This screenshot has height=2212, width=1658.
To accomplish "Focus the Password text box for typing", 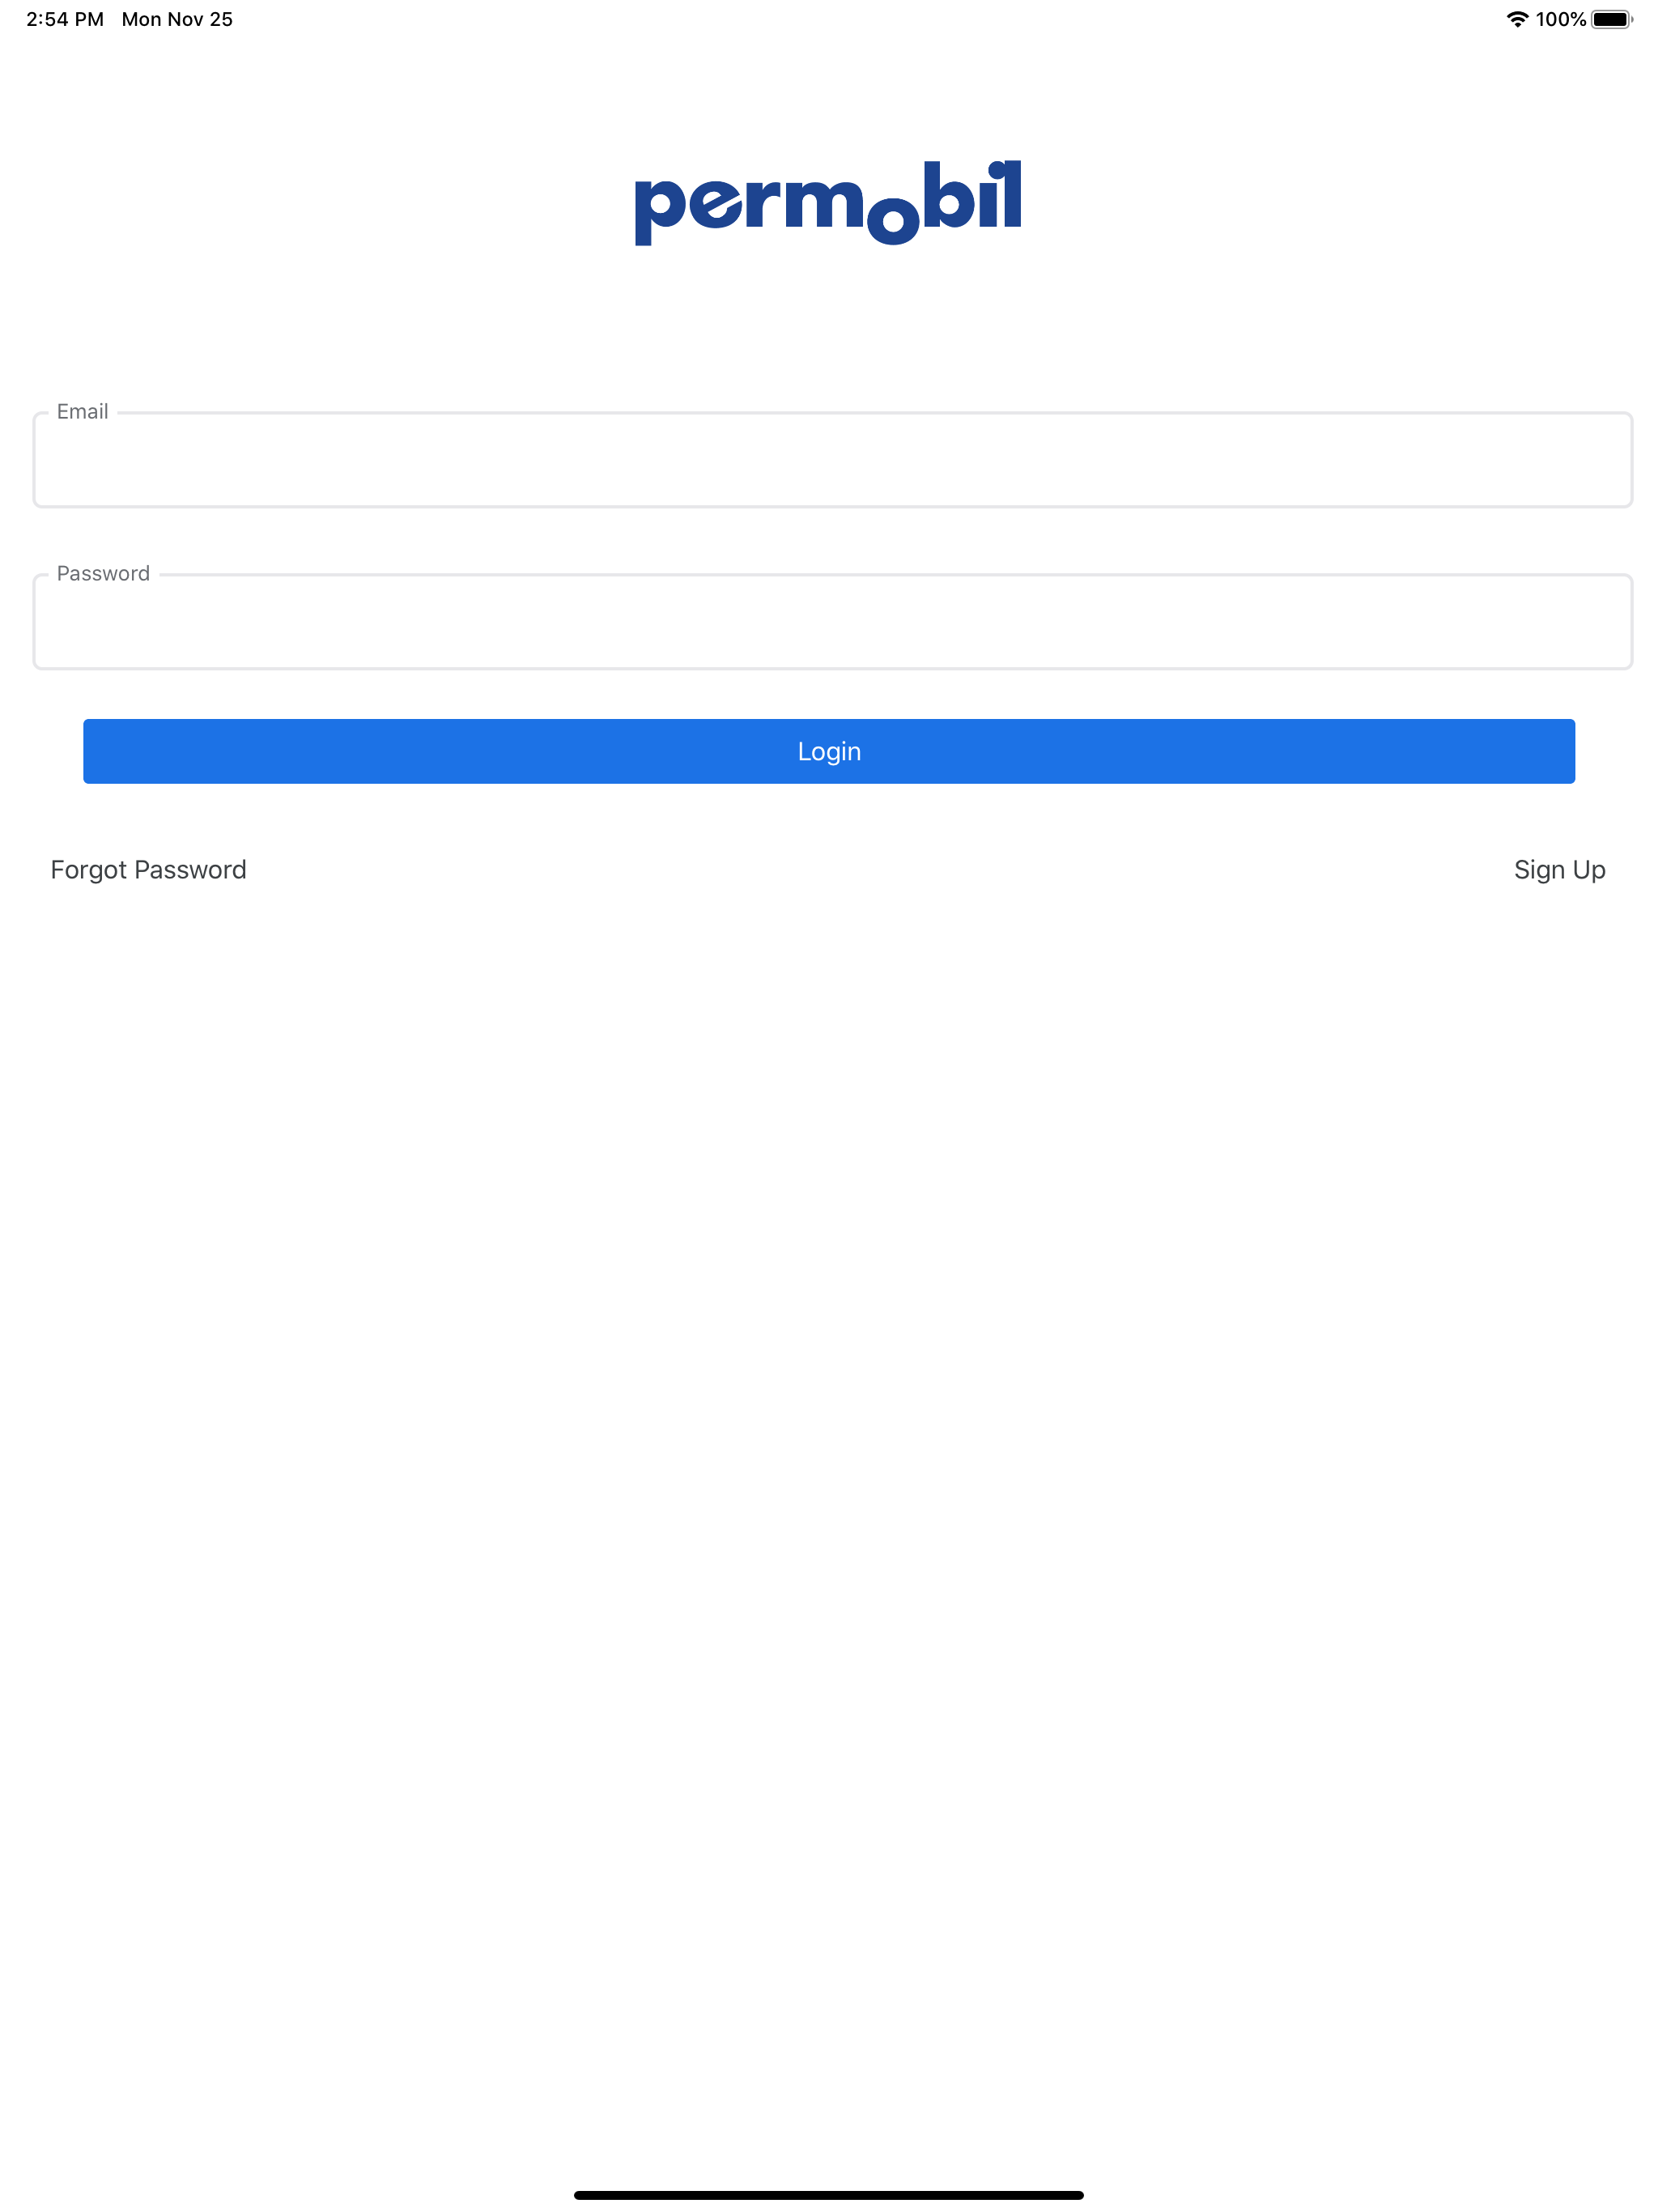I will [x=828, y=621].
